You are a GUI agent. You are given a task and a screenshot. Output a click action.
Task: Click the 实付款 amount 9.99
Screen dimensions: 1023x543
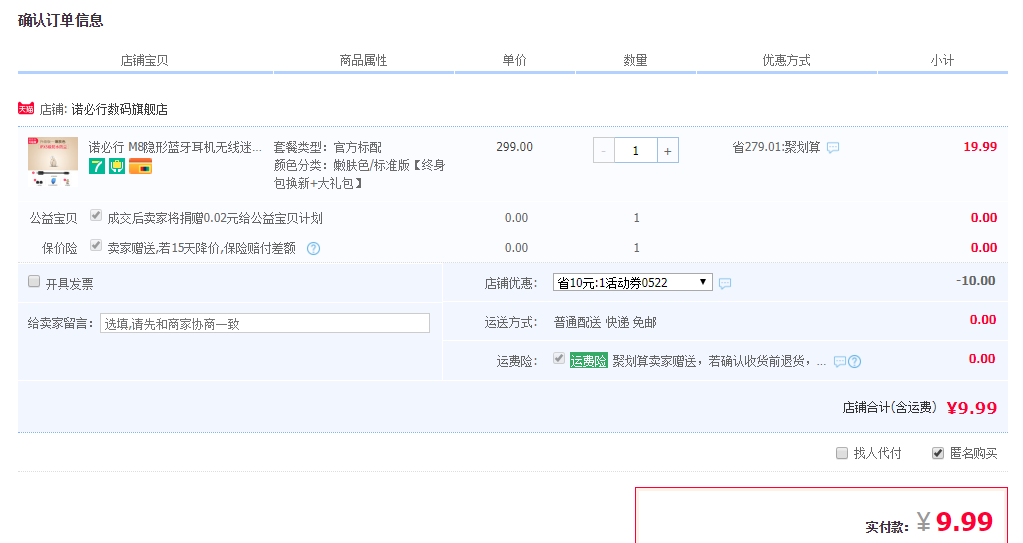964,521
